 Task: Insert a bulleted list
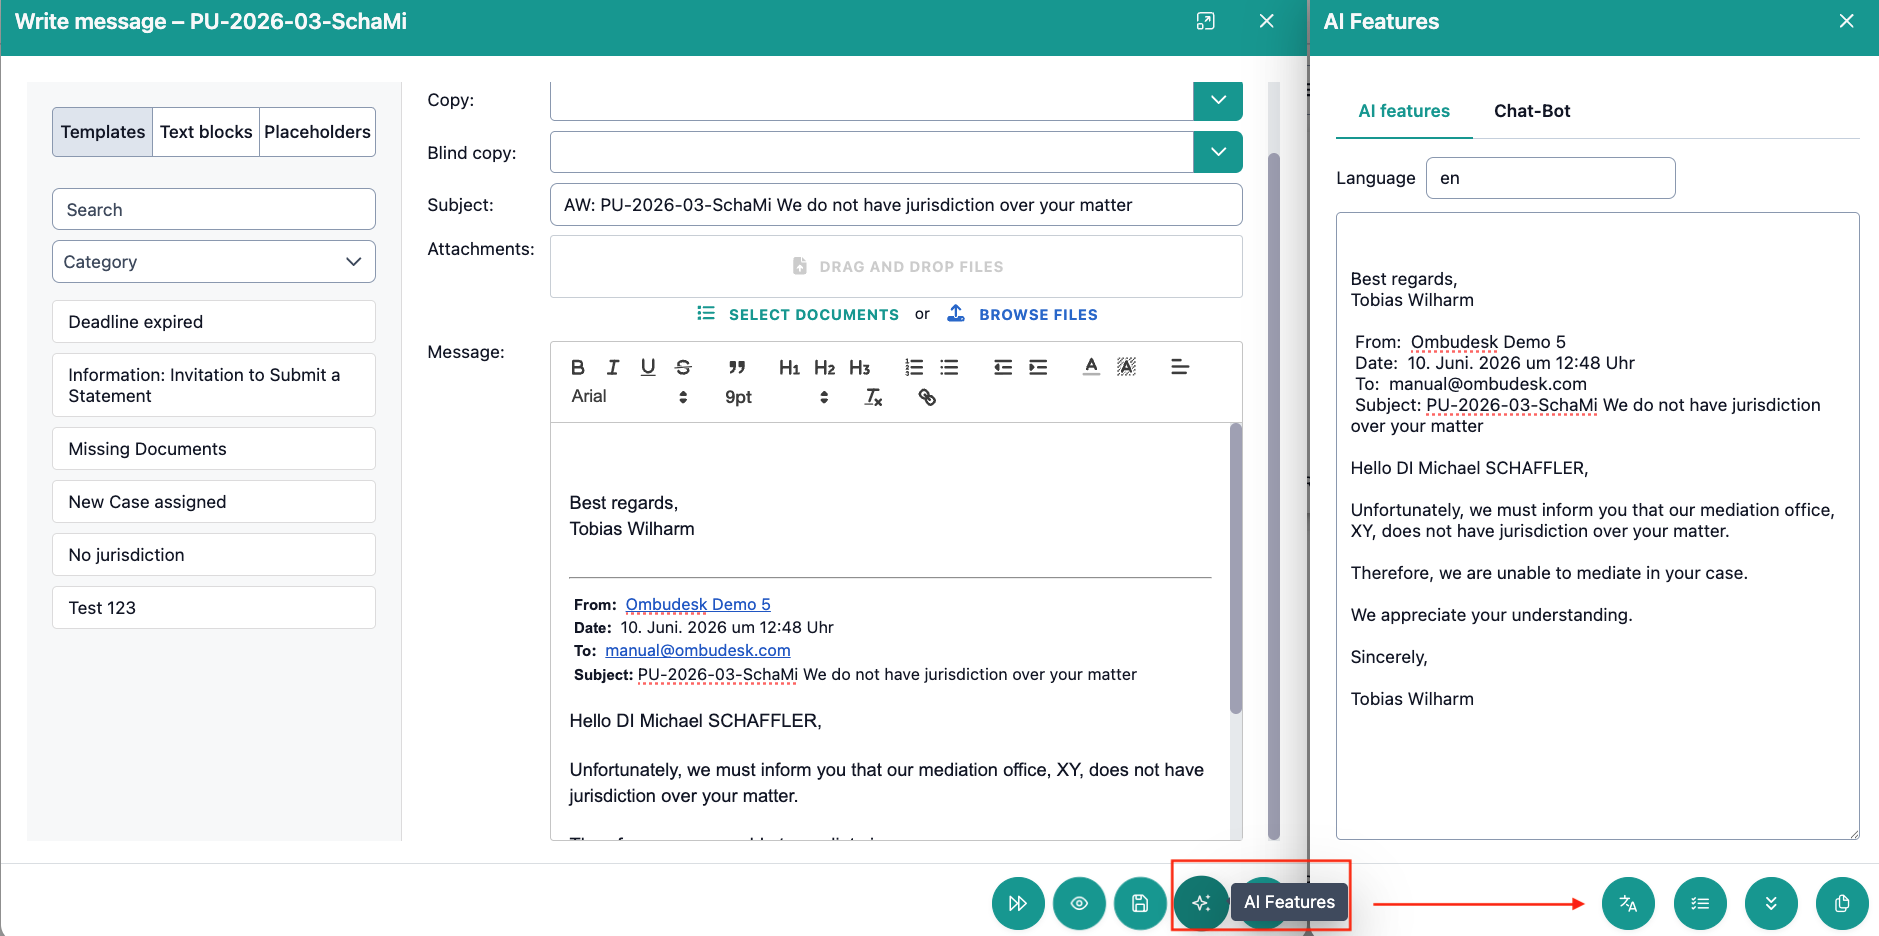point(949,367)
